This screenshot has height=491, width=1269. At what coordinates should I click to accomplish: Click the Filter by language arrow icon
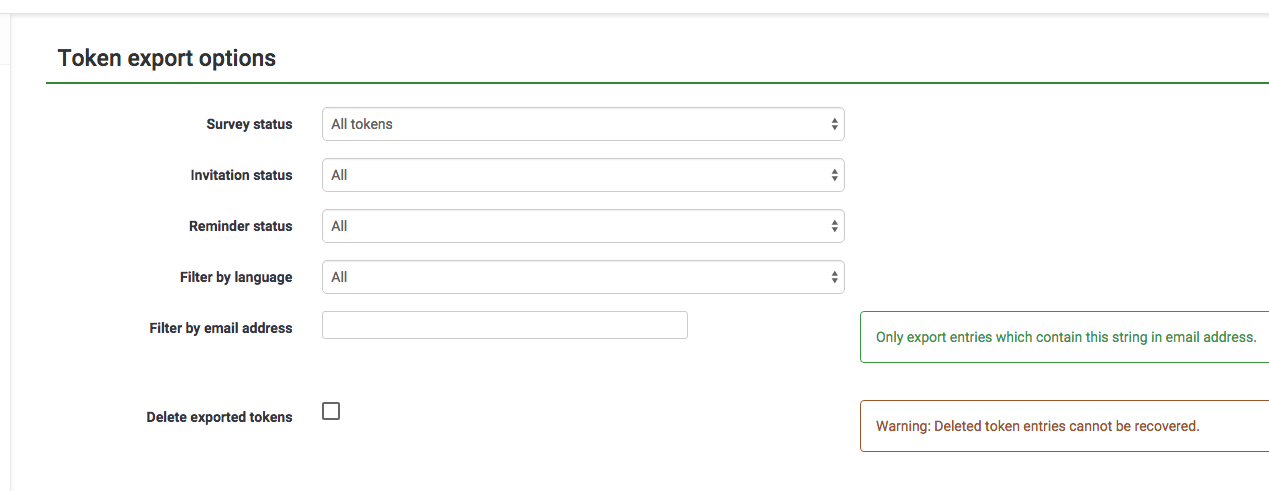point(834,277)
